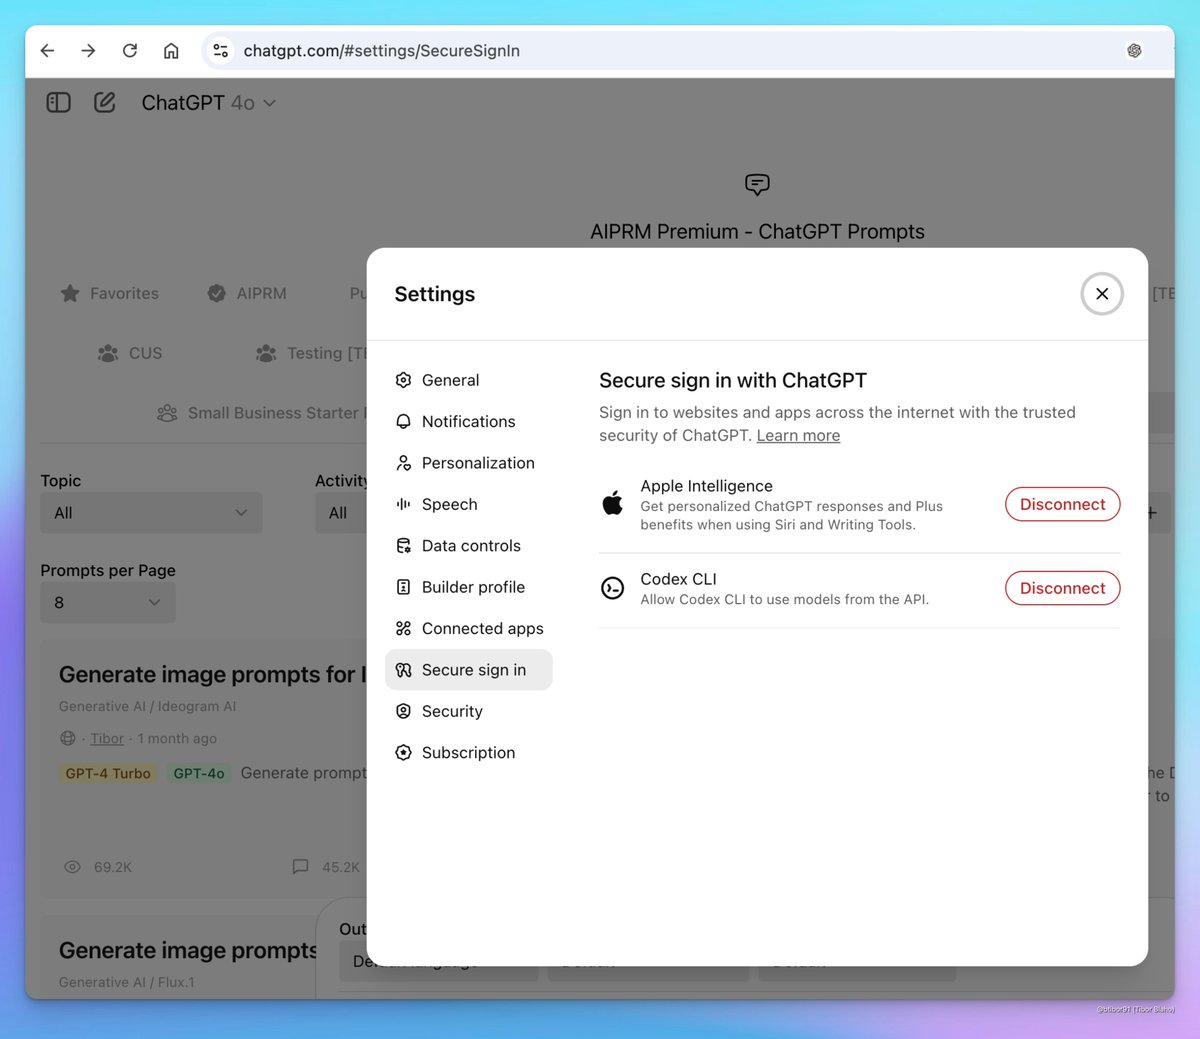1200x1039 pixels.
Task: Expand the Prompts per Page dropdown
Action: [x=108, y=603]
